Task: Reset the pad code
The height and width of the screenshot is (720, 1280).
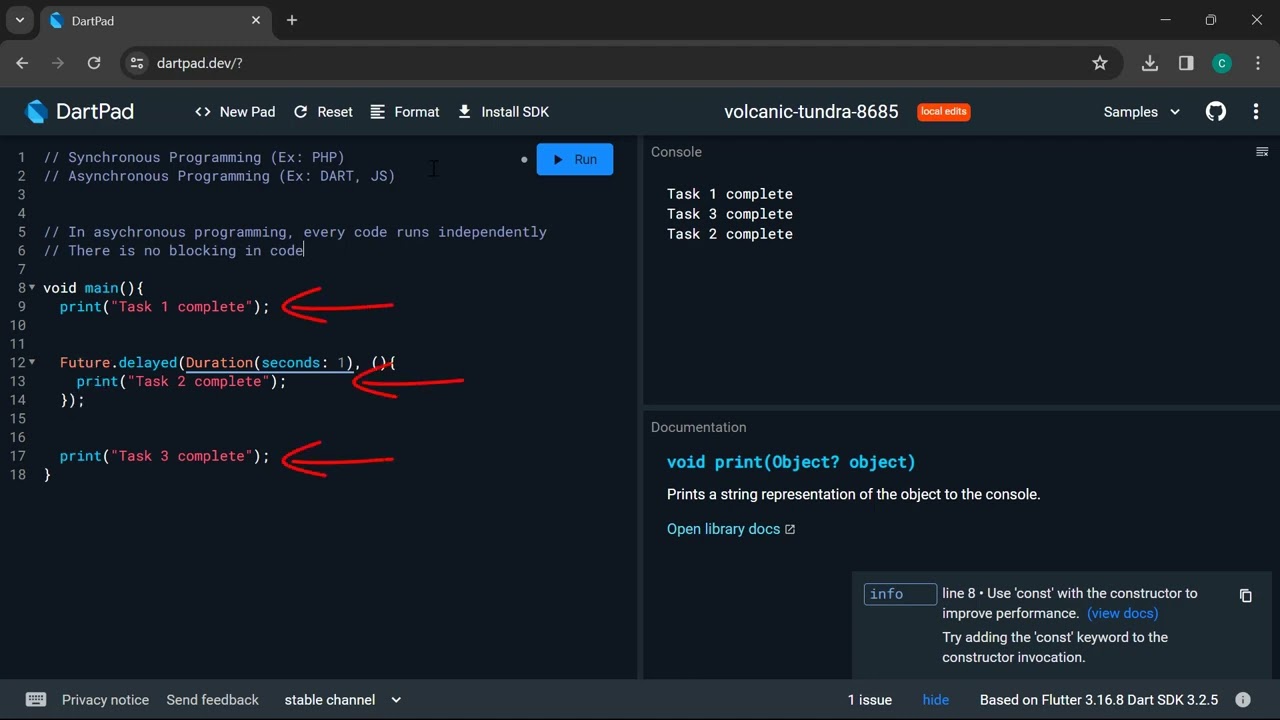Action: tap(323, 112)
